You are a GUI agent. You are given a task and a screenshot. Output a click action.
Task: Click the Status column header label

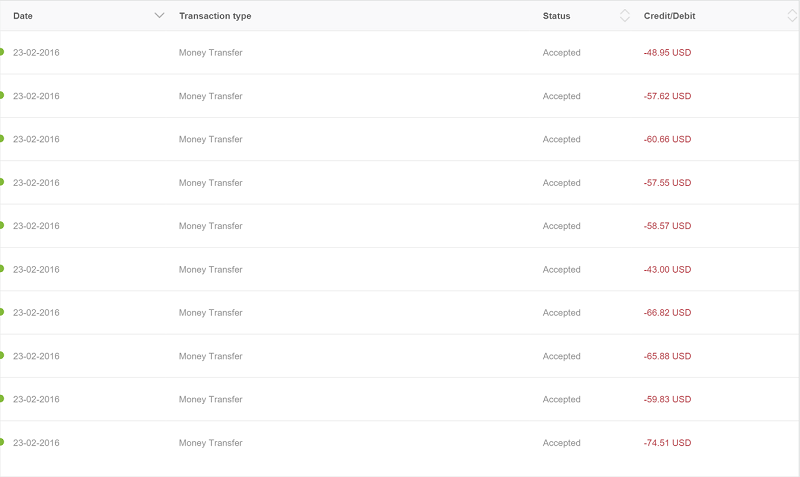click(x=556, y=16)
